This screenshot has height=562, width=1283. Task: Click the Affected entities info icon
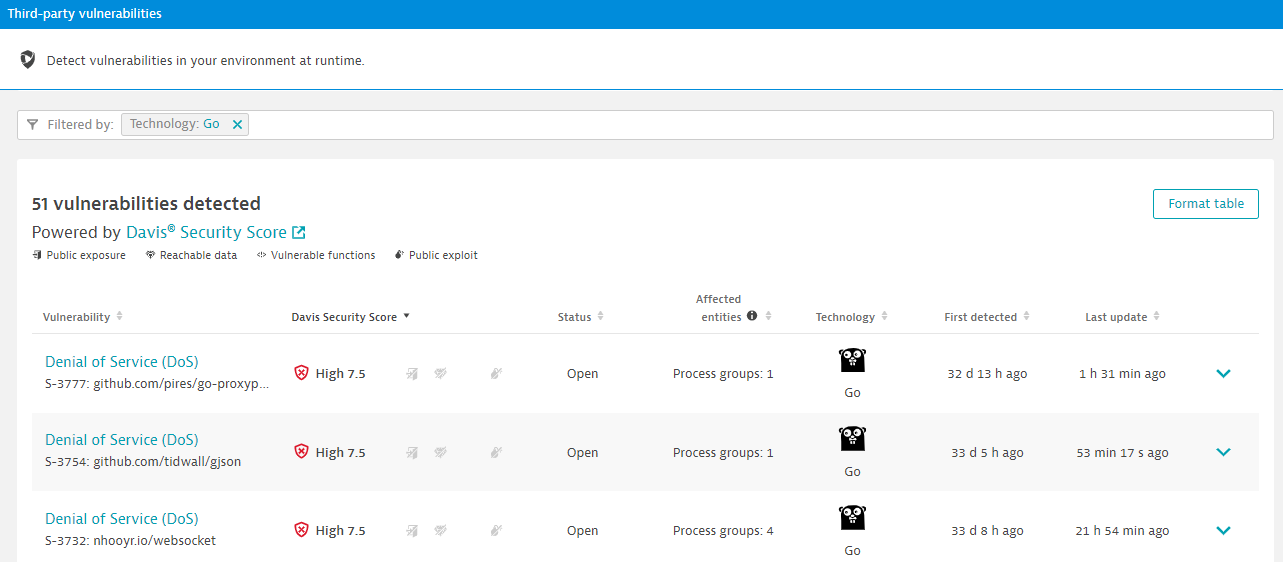click(752, 316)
